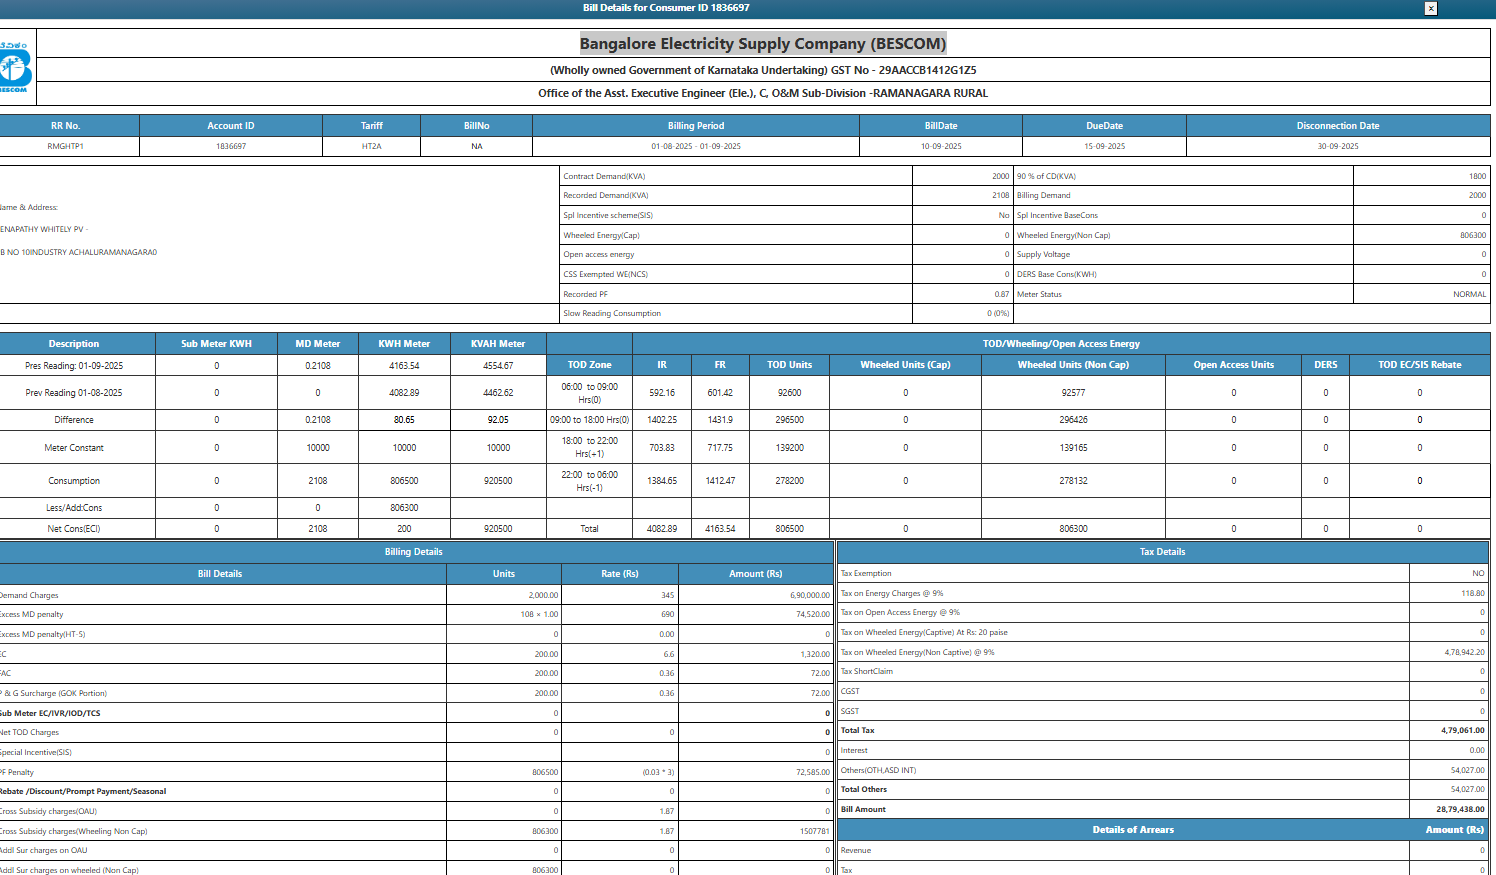Click the 'RR No.' column header
Viewport: 1496px width, 875px height.
tap(66, 126)
